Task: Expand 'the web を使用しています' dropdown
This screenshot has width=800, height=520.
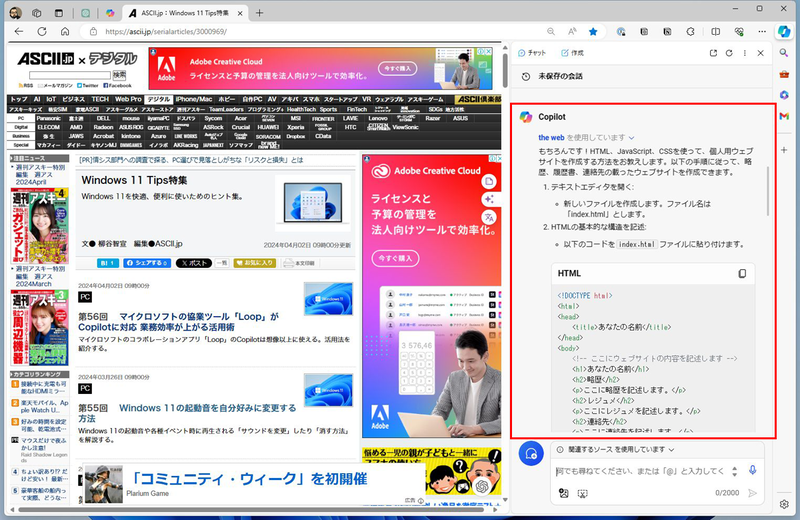Action: tap(588, 137)
